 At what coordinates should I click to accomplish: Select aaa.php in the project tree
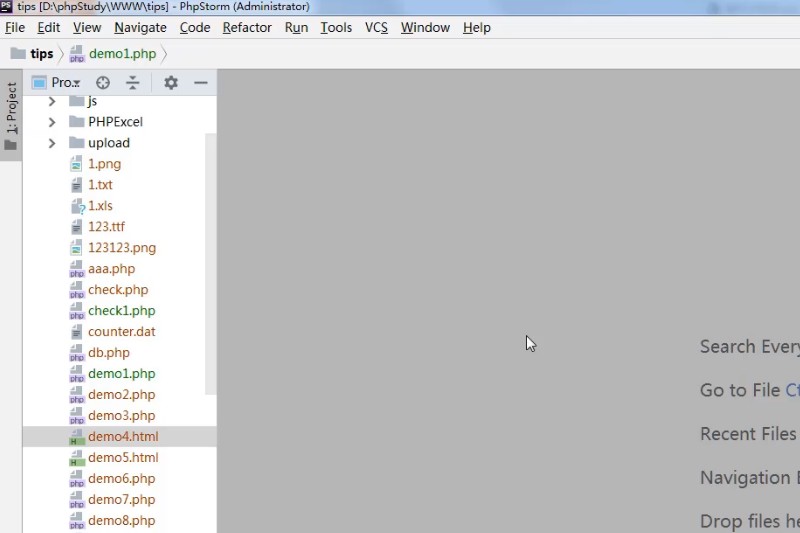pos(111,269)
